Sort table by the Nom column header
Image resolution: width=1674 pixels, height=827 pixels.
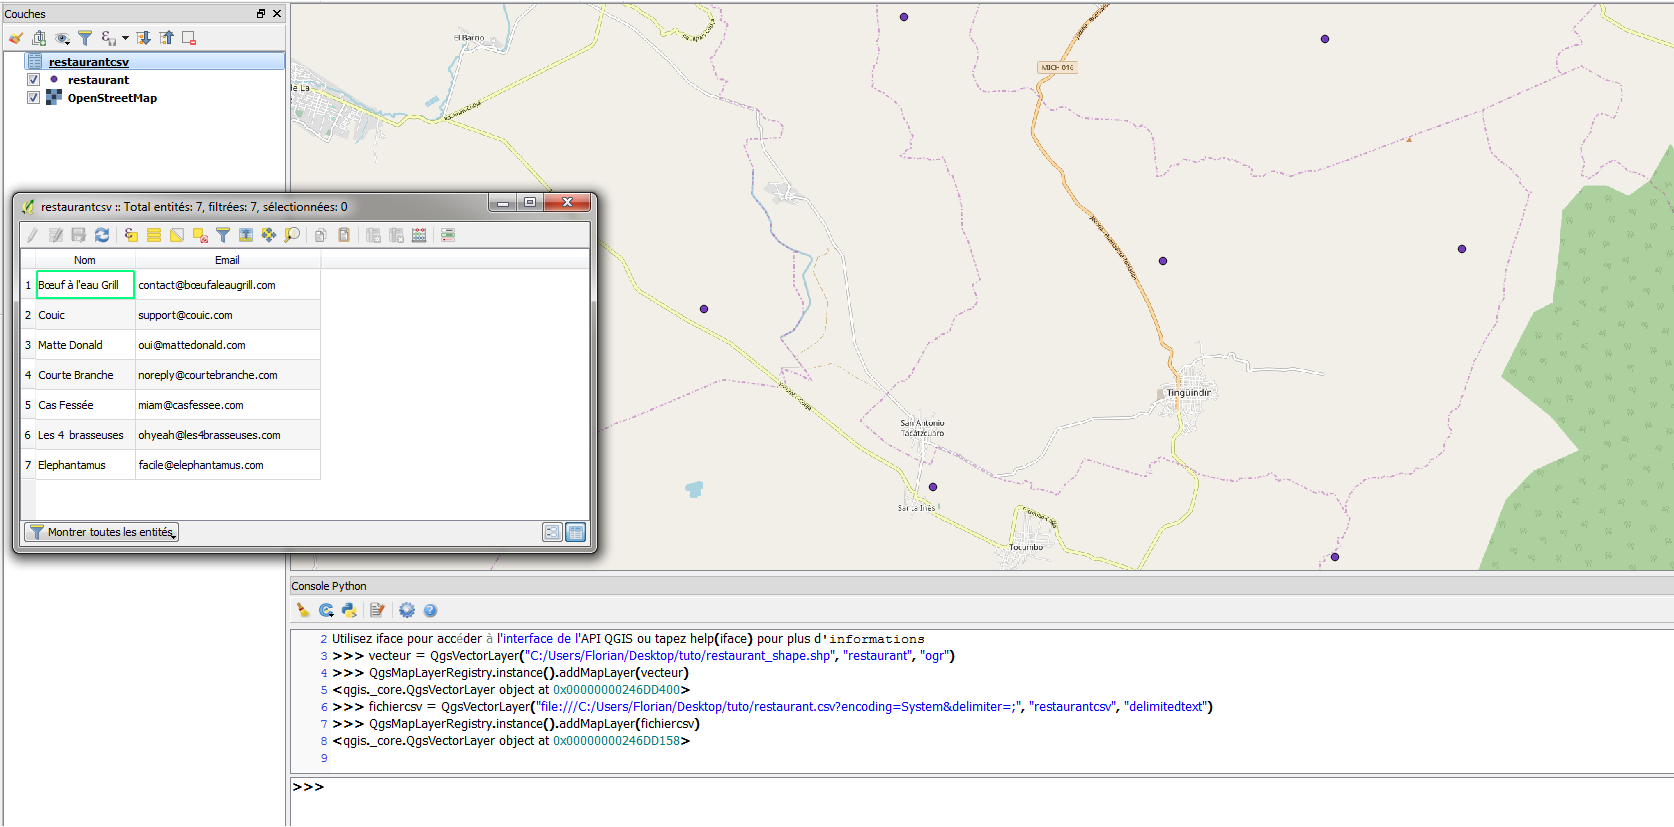point(85,260)
